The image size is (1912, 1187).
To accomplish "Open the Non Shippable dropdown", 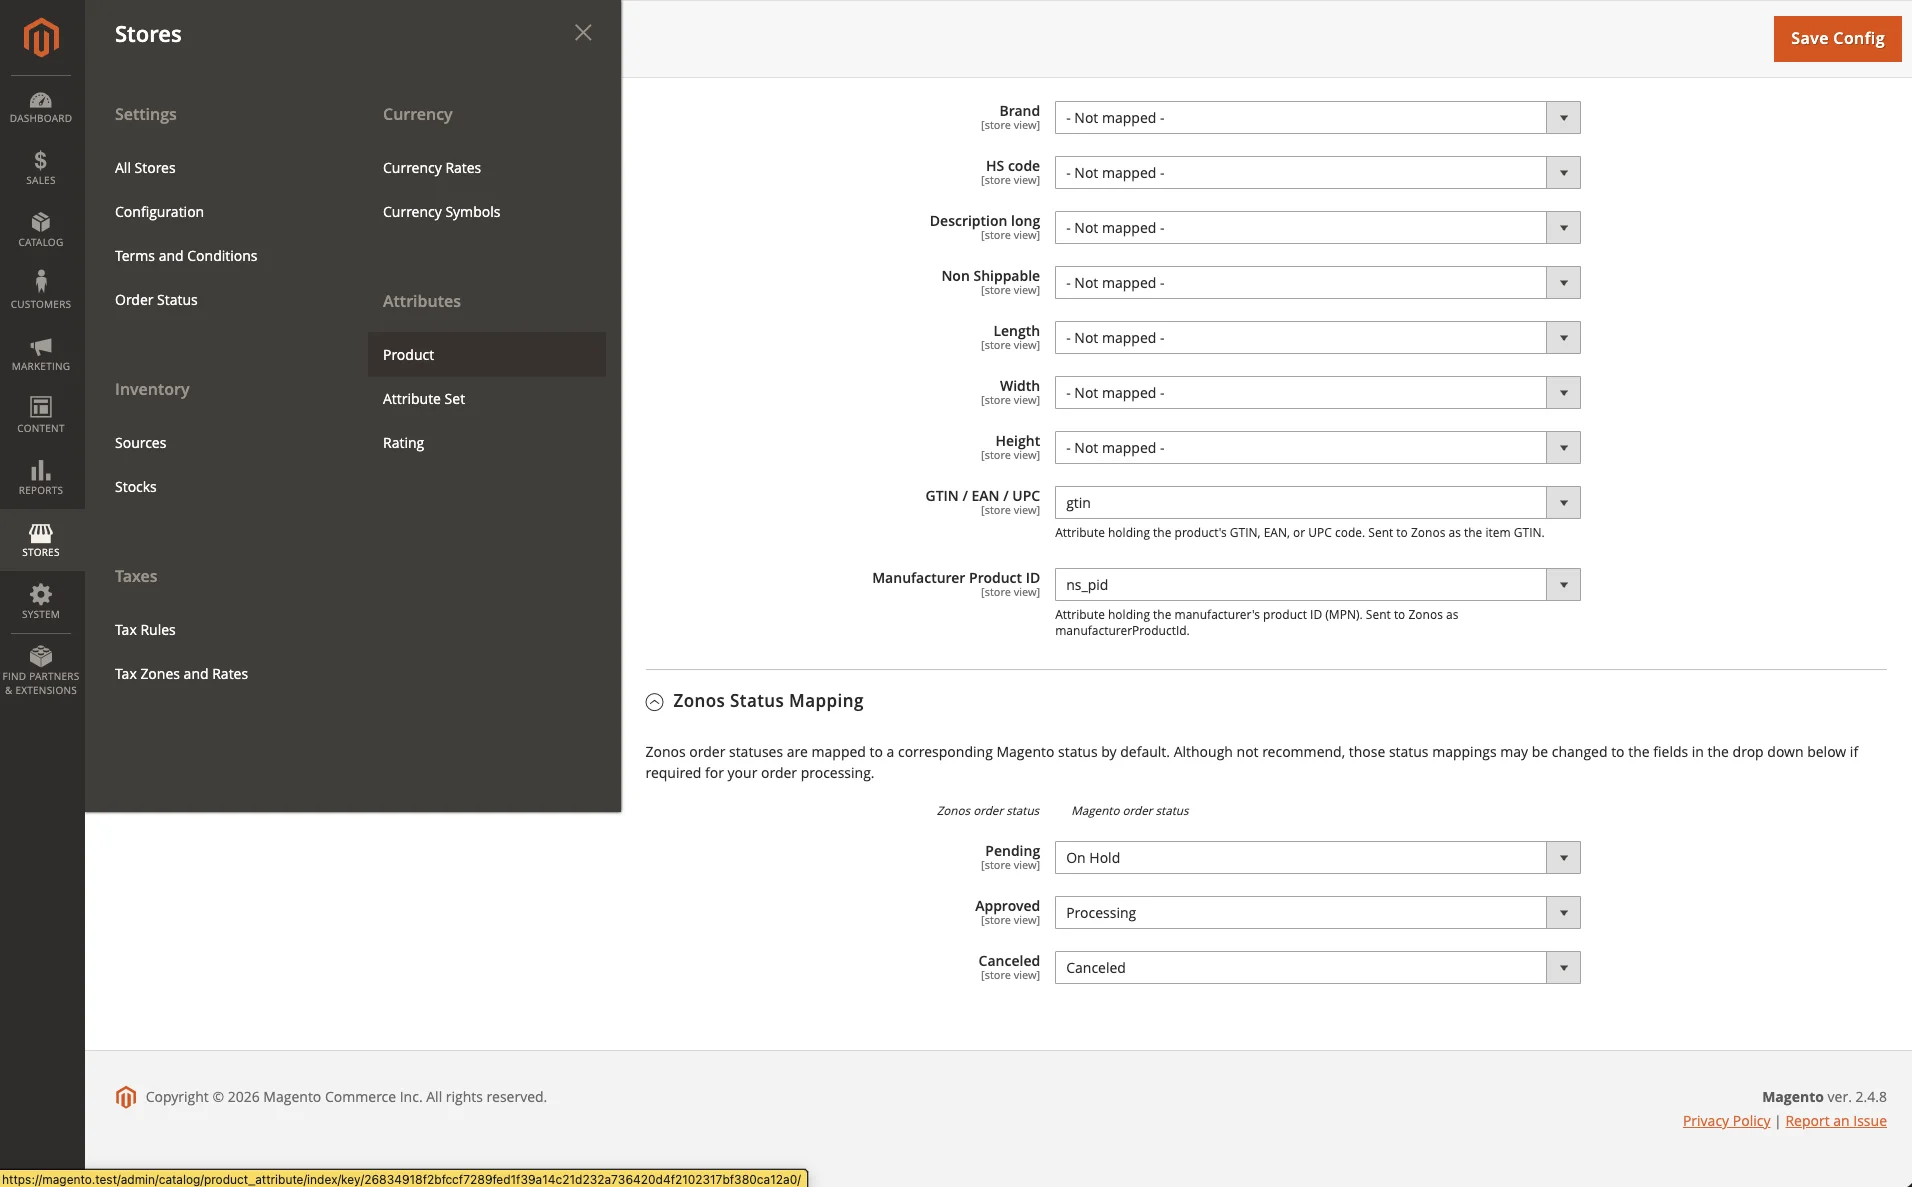I will pyautogui.click(x=1317, y=283).
